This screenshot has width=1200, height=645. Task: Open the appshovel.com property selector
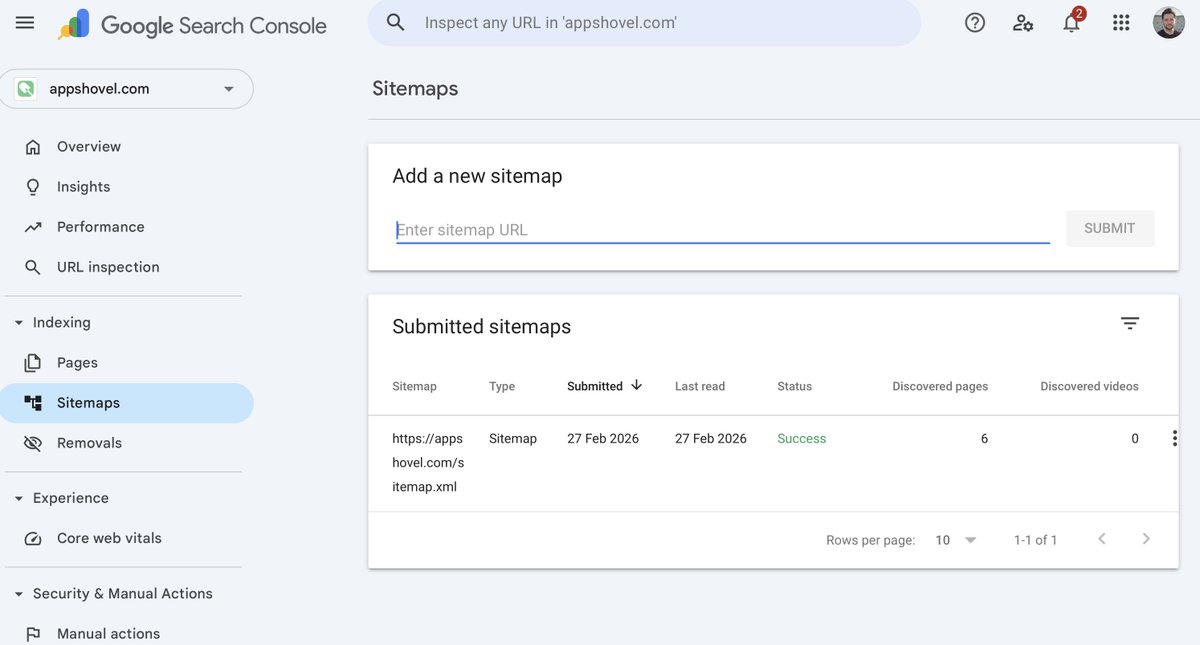pos(127,89)
